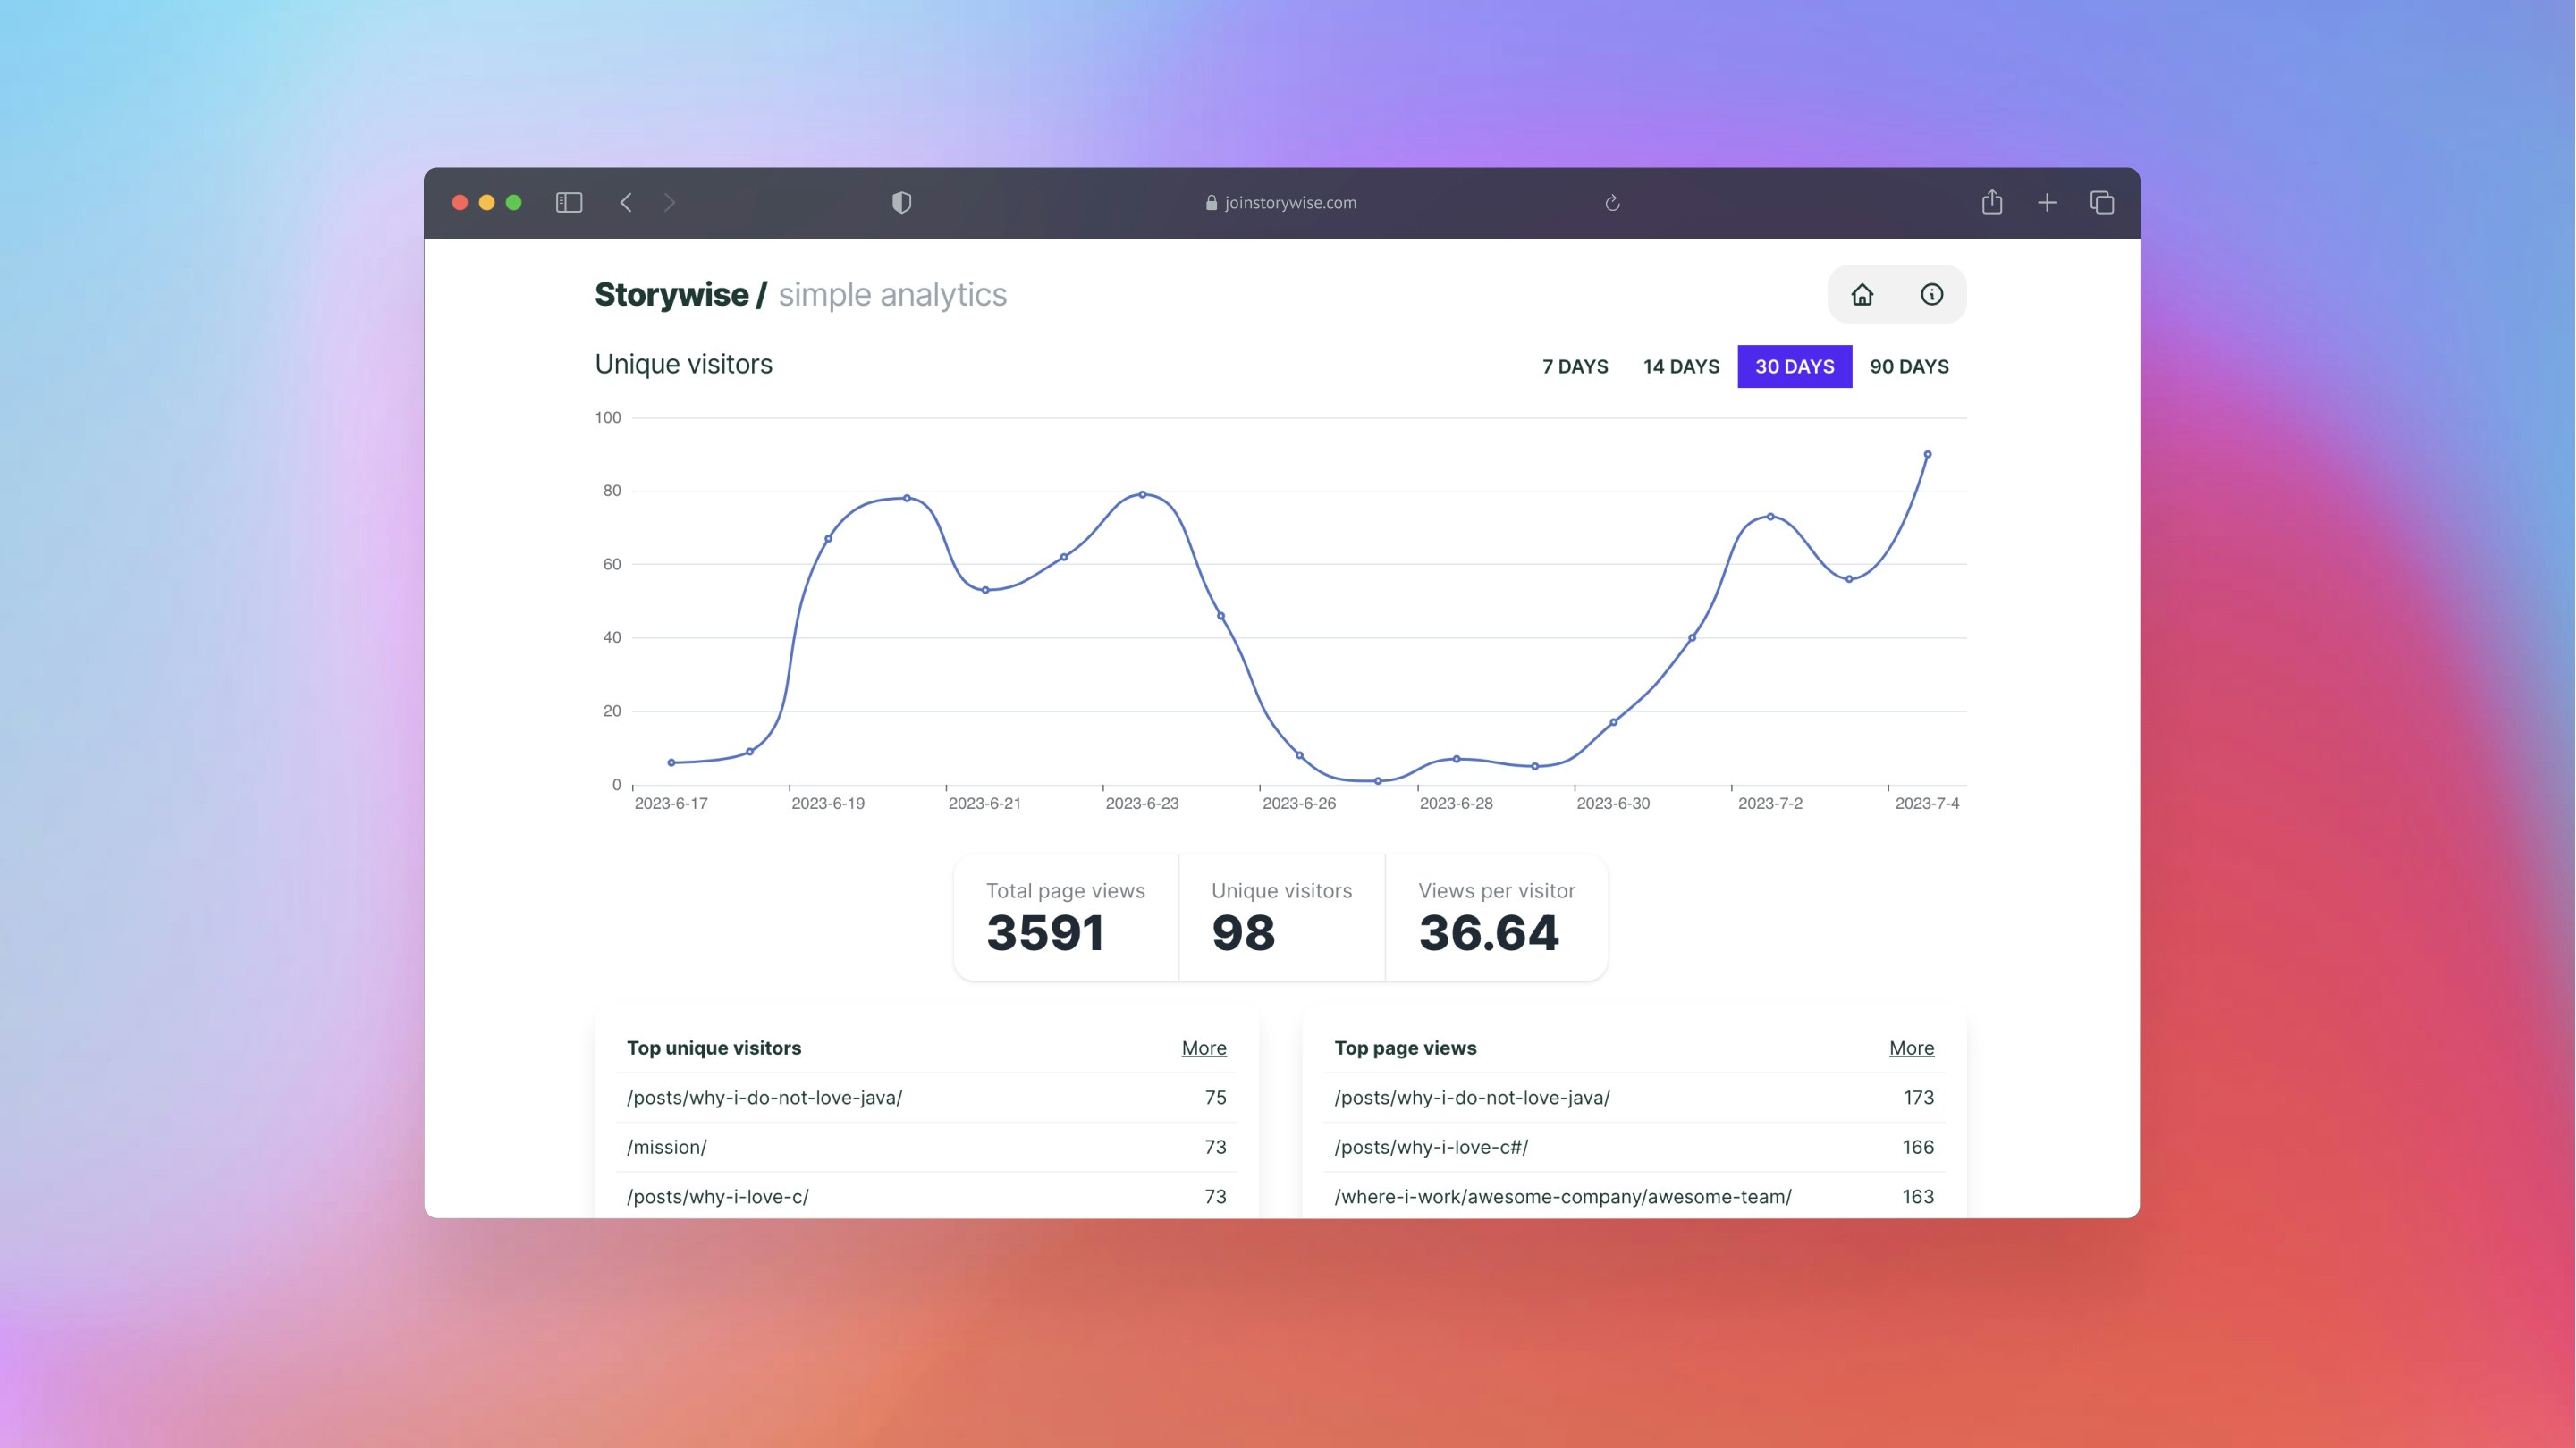Minimize the window with the yellow button
Screen dimensions: 2576x1448
(x=487, y=203)
